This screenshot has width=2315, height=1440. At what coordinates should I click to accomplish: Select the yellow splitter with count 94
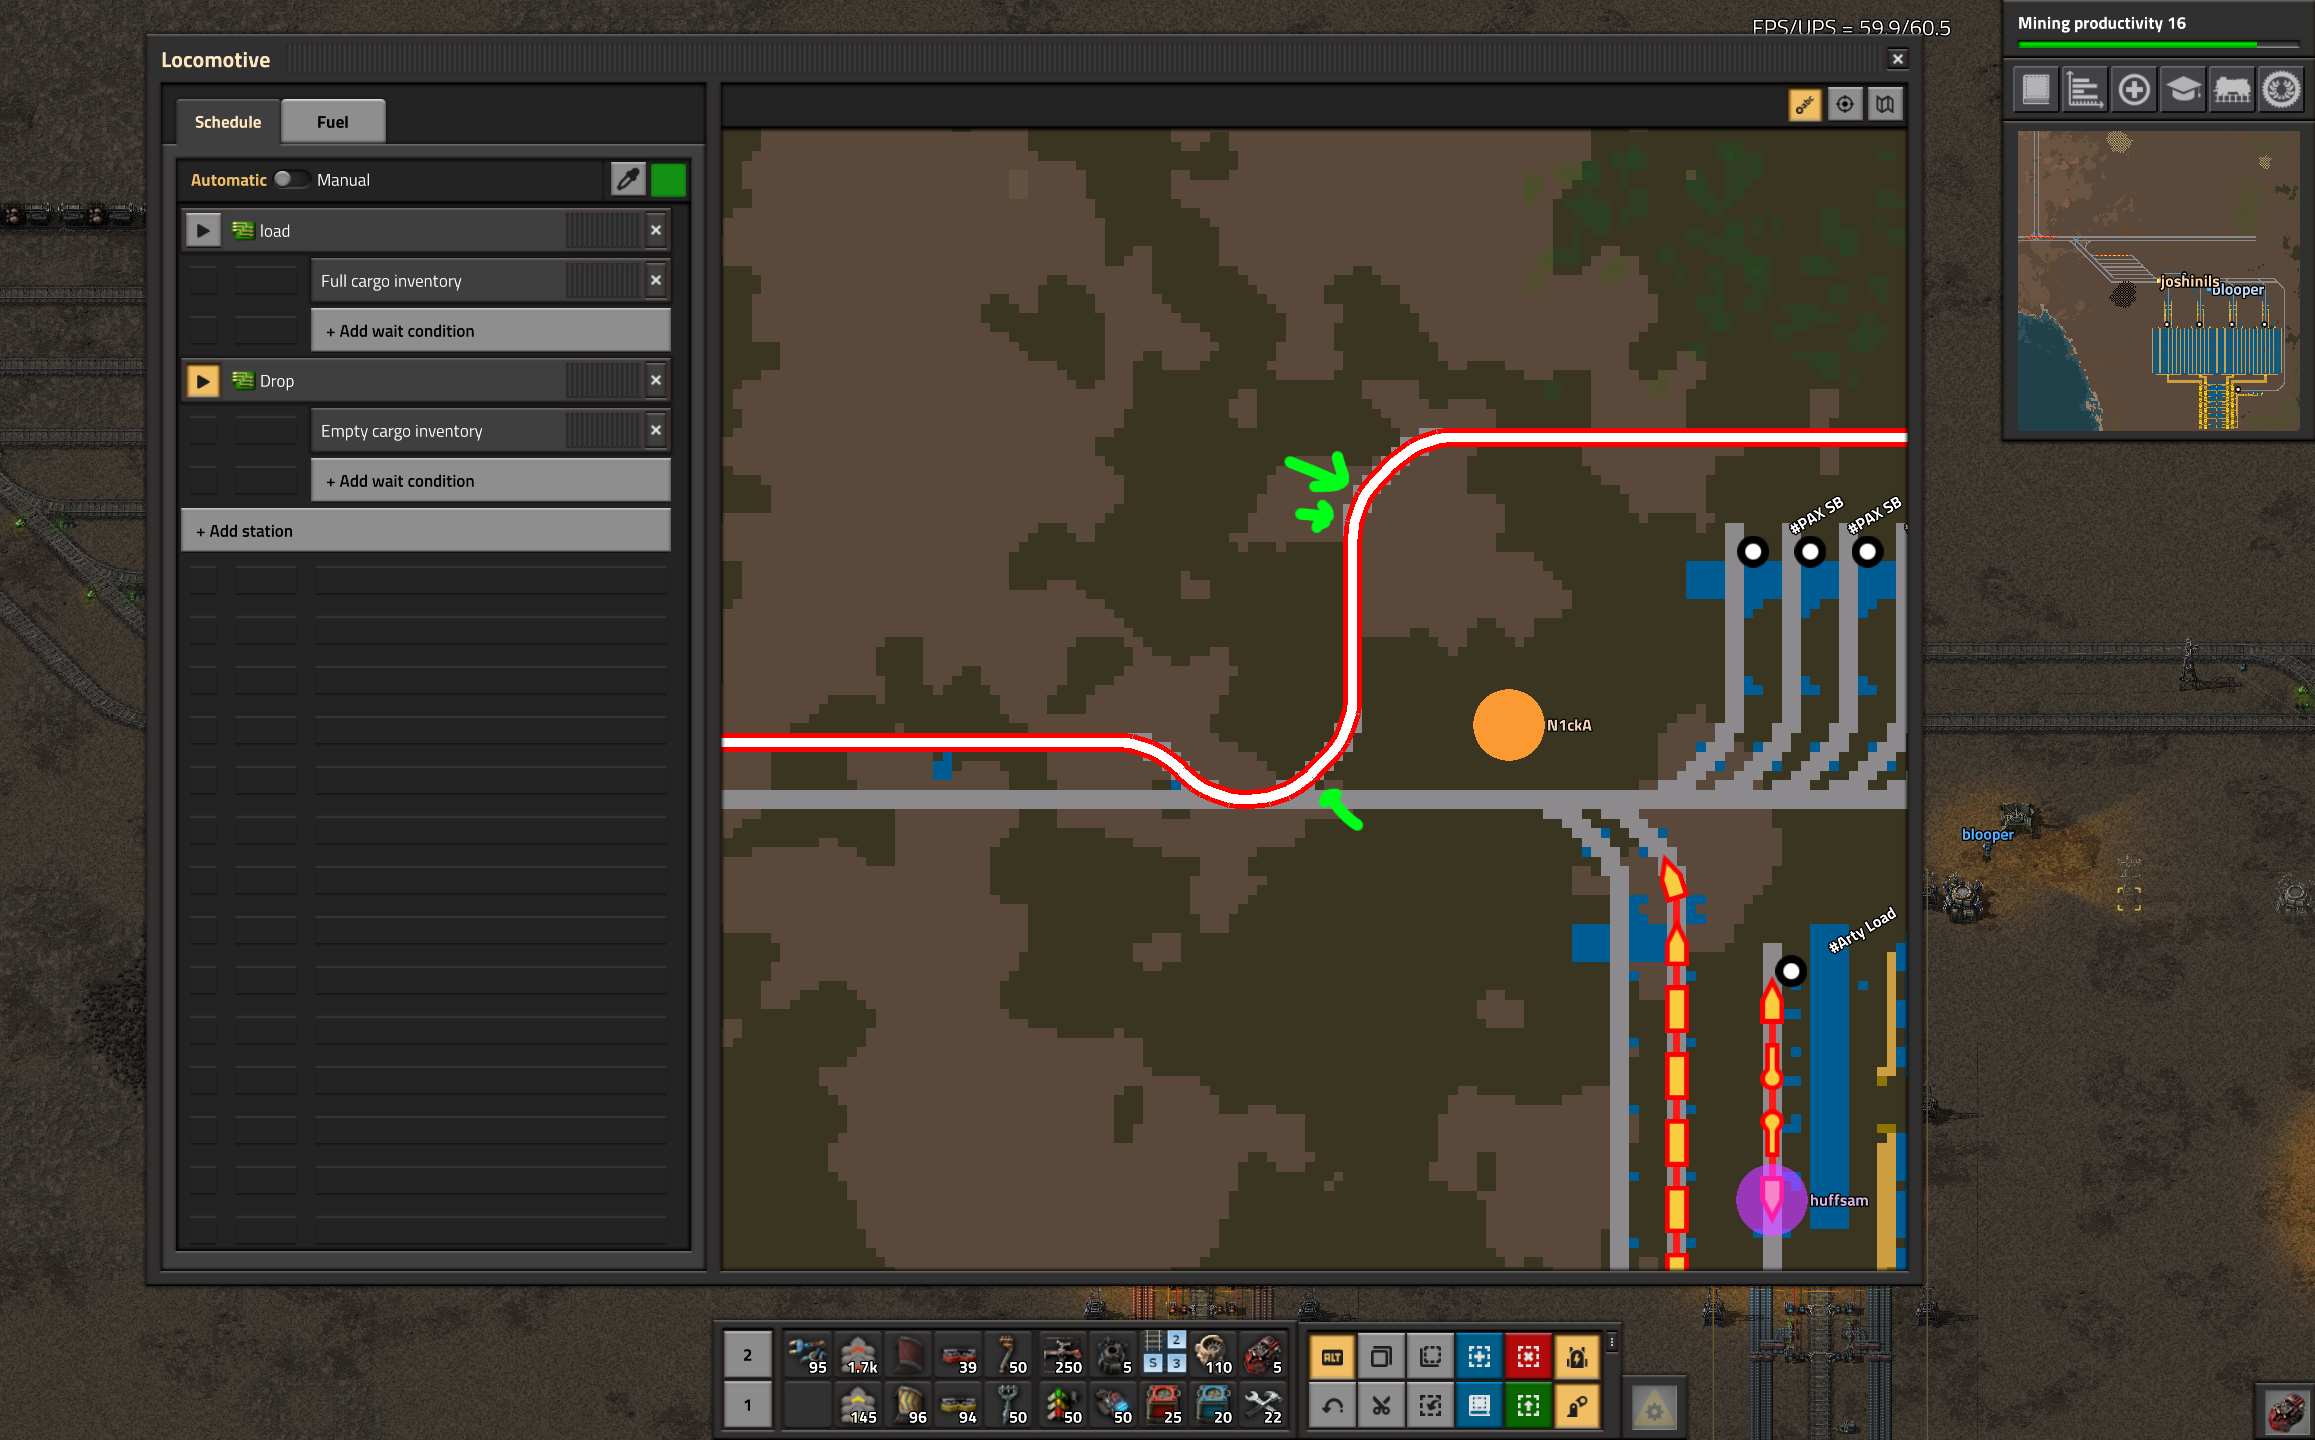959,1405
